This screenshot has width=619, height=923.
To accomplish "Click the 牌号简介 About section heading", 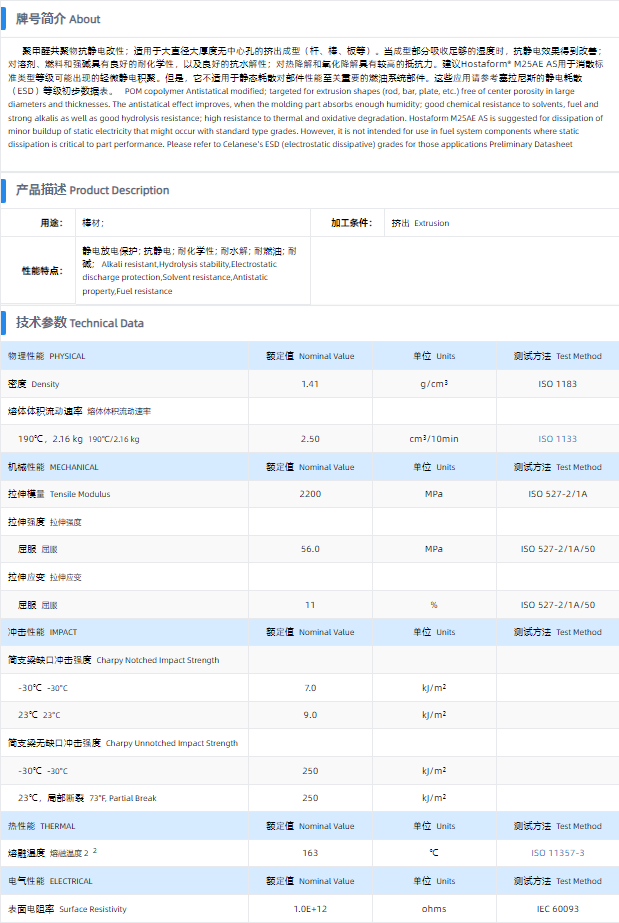I will [58, 19].
